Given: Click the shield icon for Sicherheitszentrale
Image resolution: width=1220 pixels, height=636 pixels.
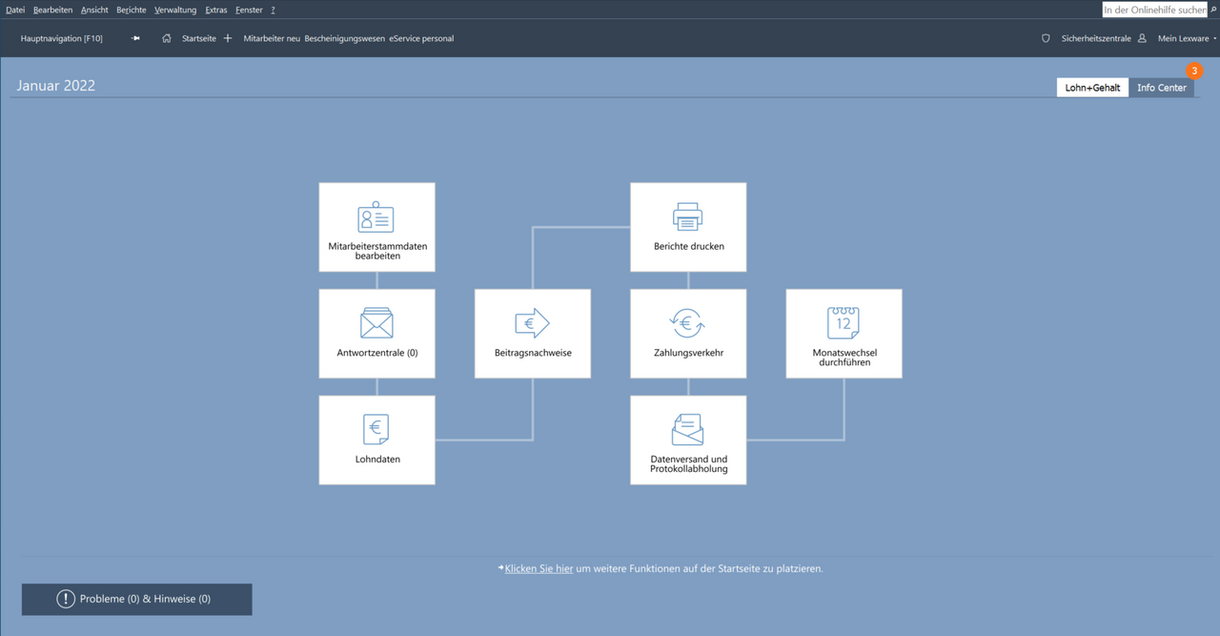Looking at the screenshot, I should 1046,38.
